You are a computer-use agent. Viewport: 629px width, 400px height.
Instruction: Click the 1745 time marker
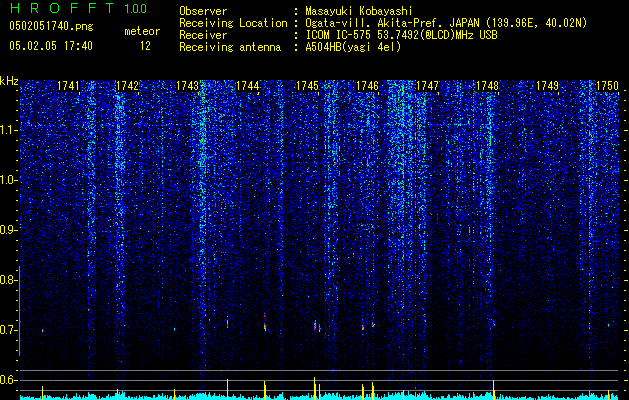point(307,85)
